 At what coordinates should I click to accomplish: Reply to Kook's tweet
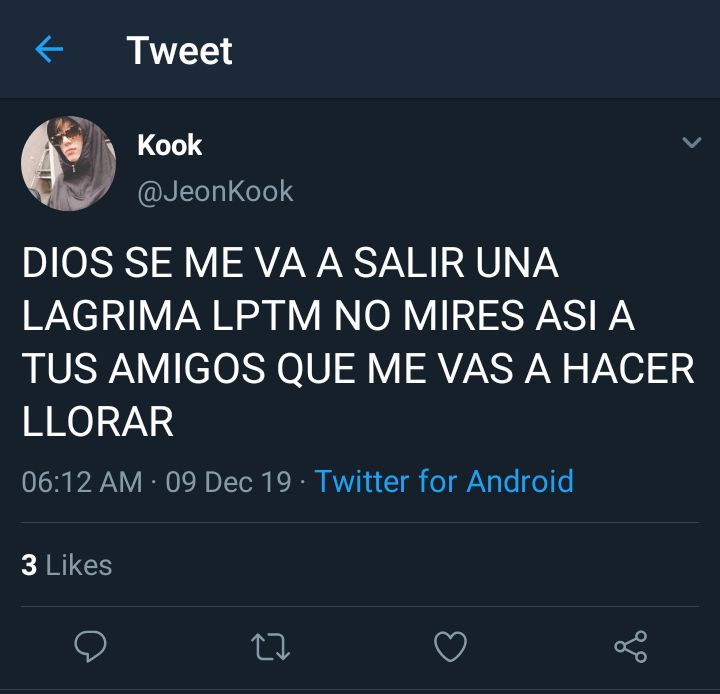(90, 646)
